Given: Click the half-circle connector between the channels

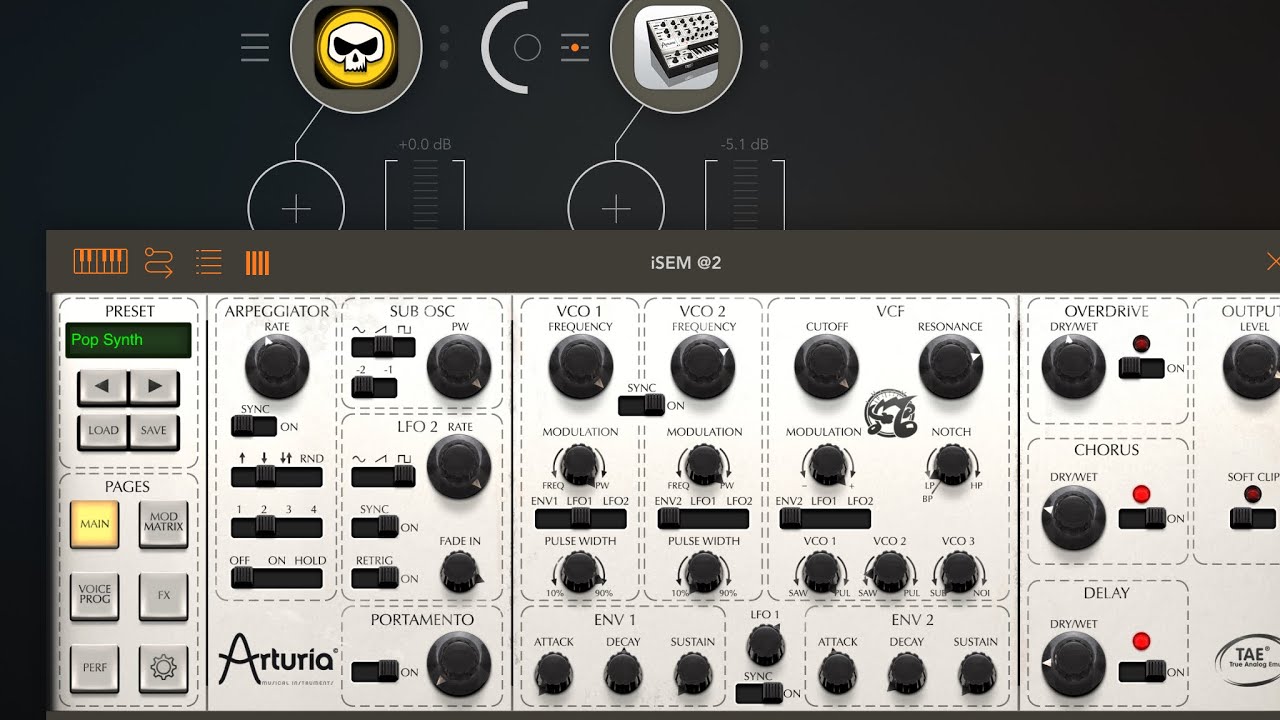Looking at the screenshot, I should 510,47.
